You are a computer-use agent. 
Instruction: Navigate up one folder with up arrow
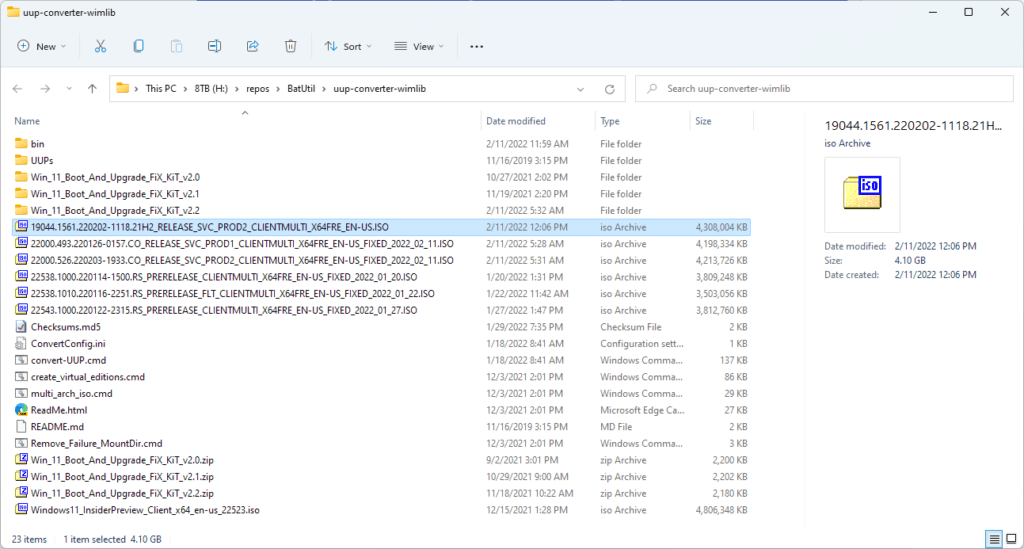(92, 88)
